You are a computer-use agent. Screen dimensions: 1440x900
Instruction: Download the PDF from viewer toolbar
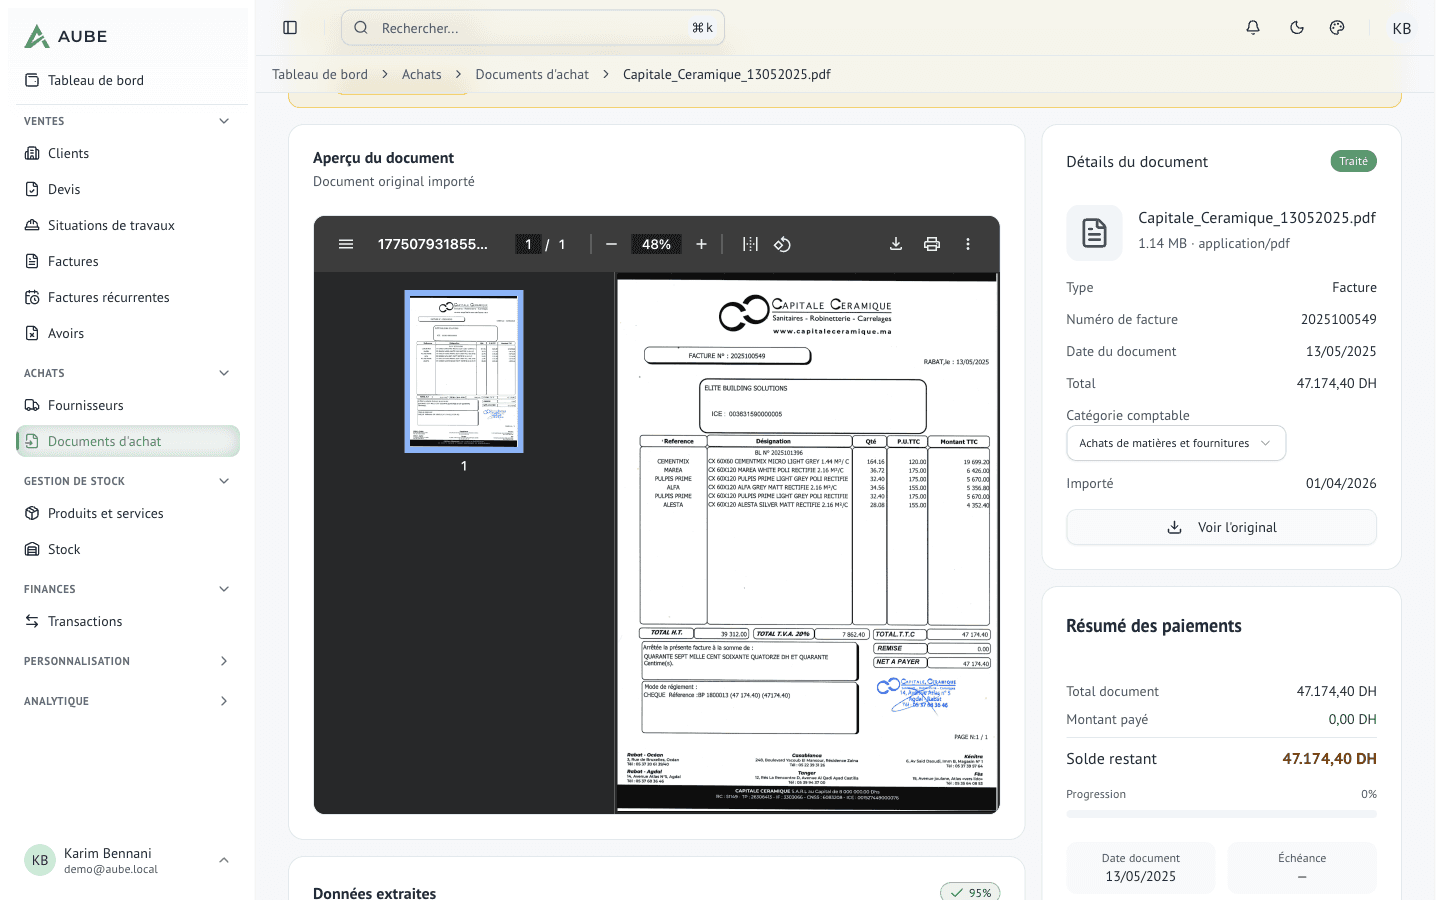(x=896, y=244)
